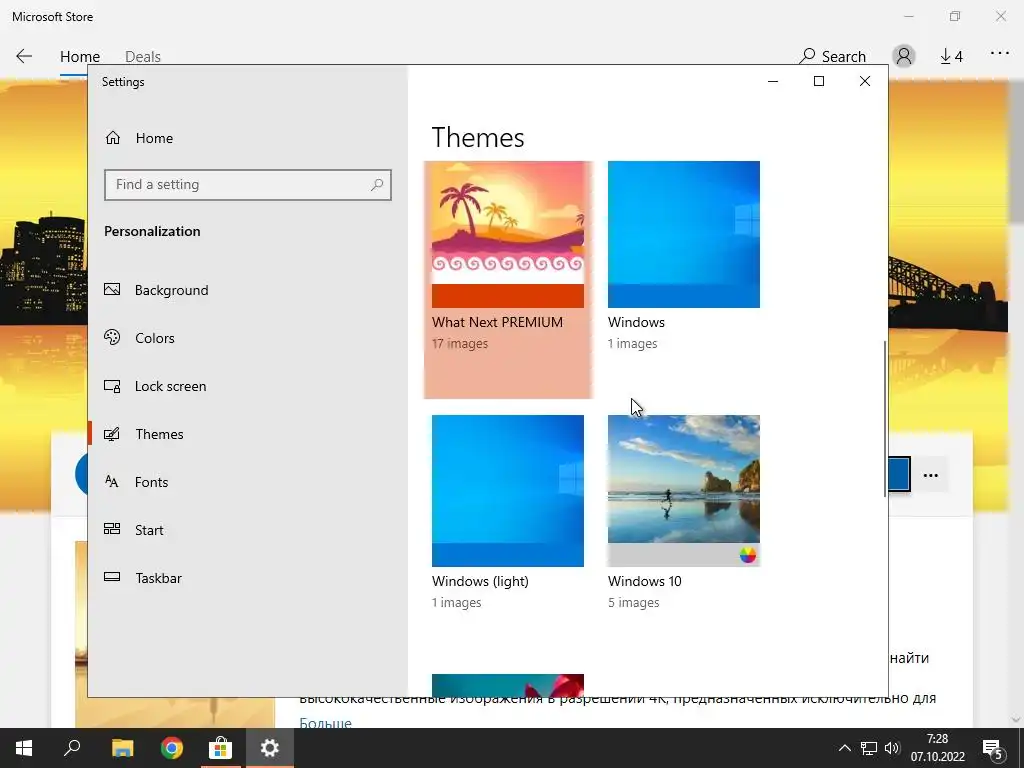Screen dimensions: 1024x768
Task: Open File Explorer from taskbar
Action: tap(122, 748)
